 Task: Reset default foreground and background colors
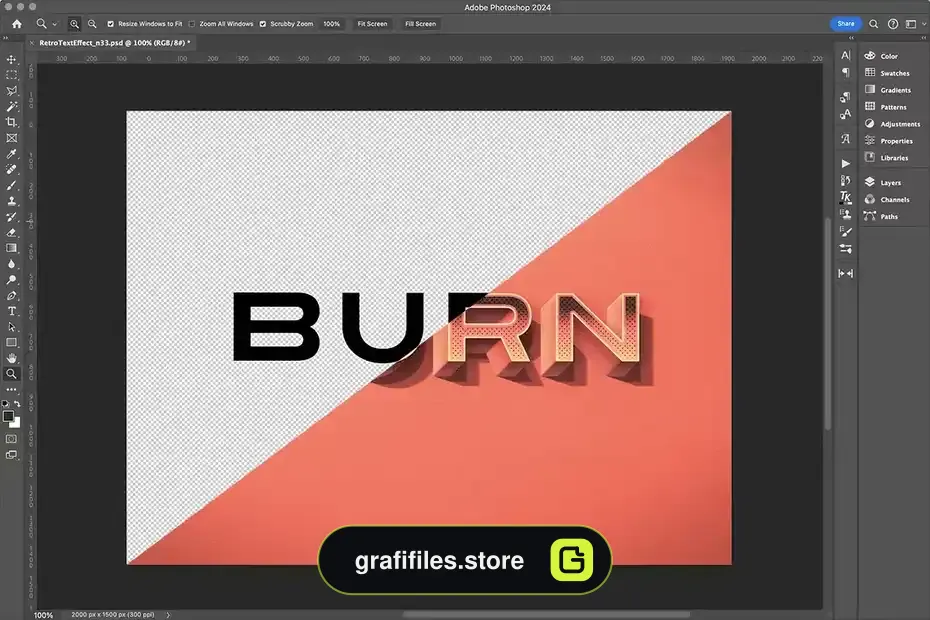pyautogui.click(x=5, y=403)
